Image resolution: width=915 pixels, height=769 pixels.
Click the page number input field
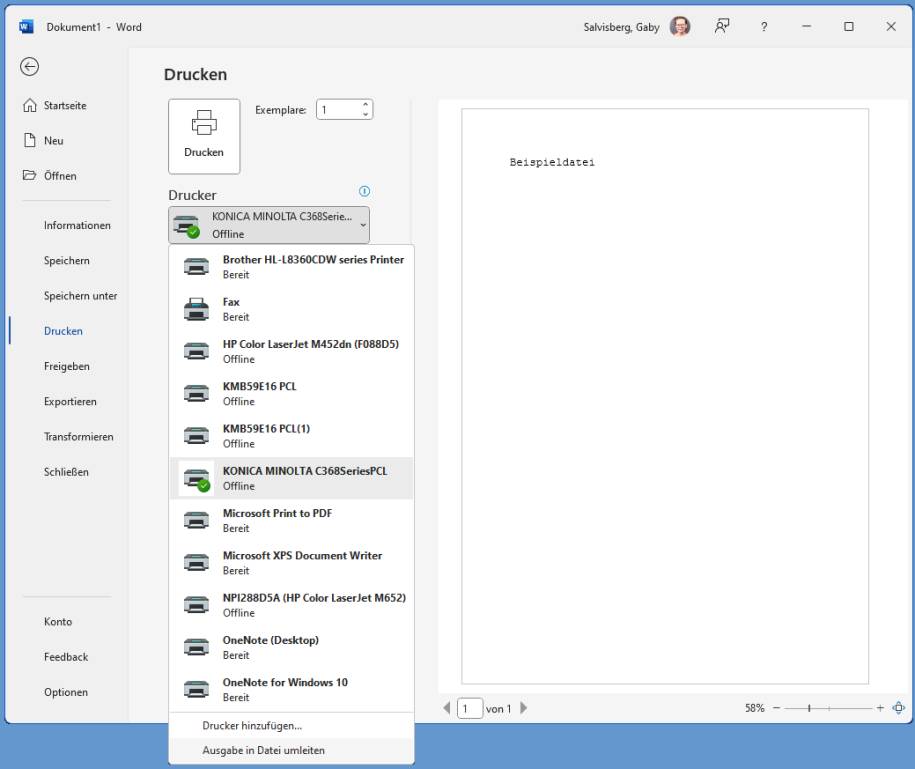(x=469, y=708)
